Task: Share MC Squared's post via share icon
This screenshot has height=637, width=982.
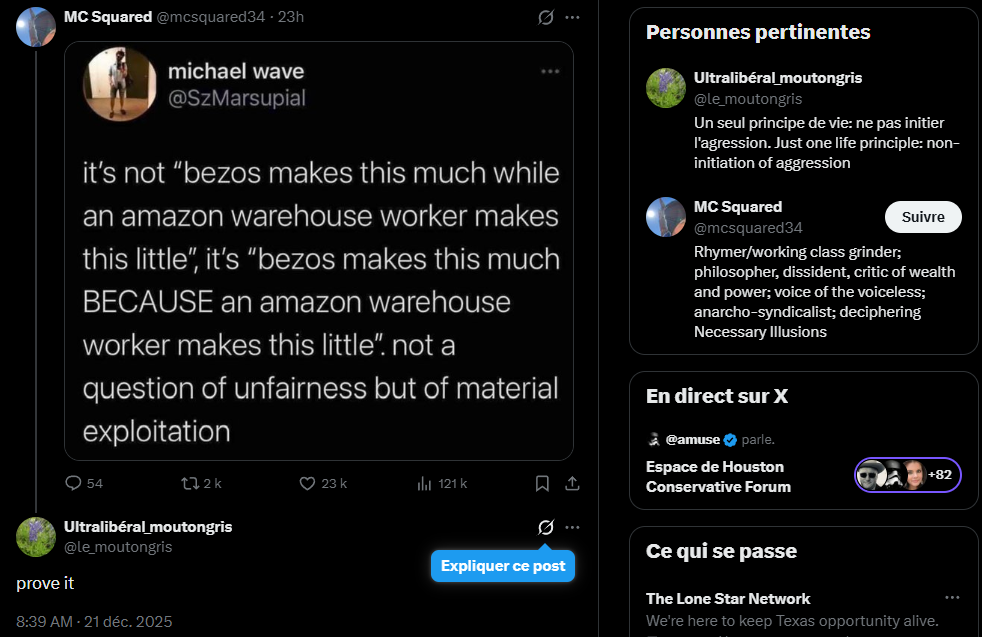Action: (572, 484)
